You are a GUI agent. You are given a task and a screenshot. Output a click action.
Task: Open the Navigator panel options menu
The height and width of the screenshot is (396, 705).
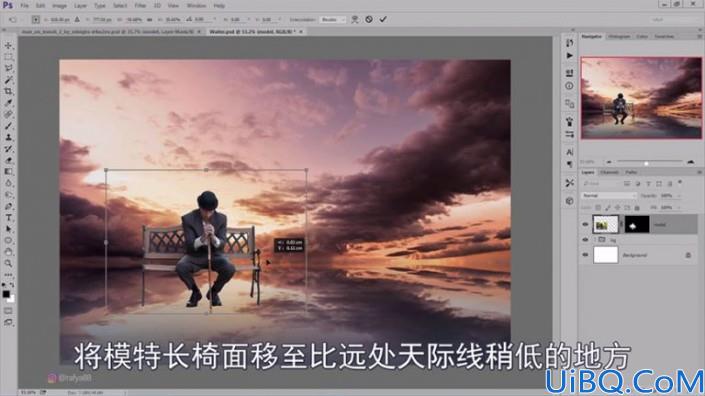point(700,36)
